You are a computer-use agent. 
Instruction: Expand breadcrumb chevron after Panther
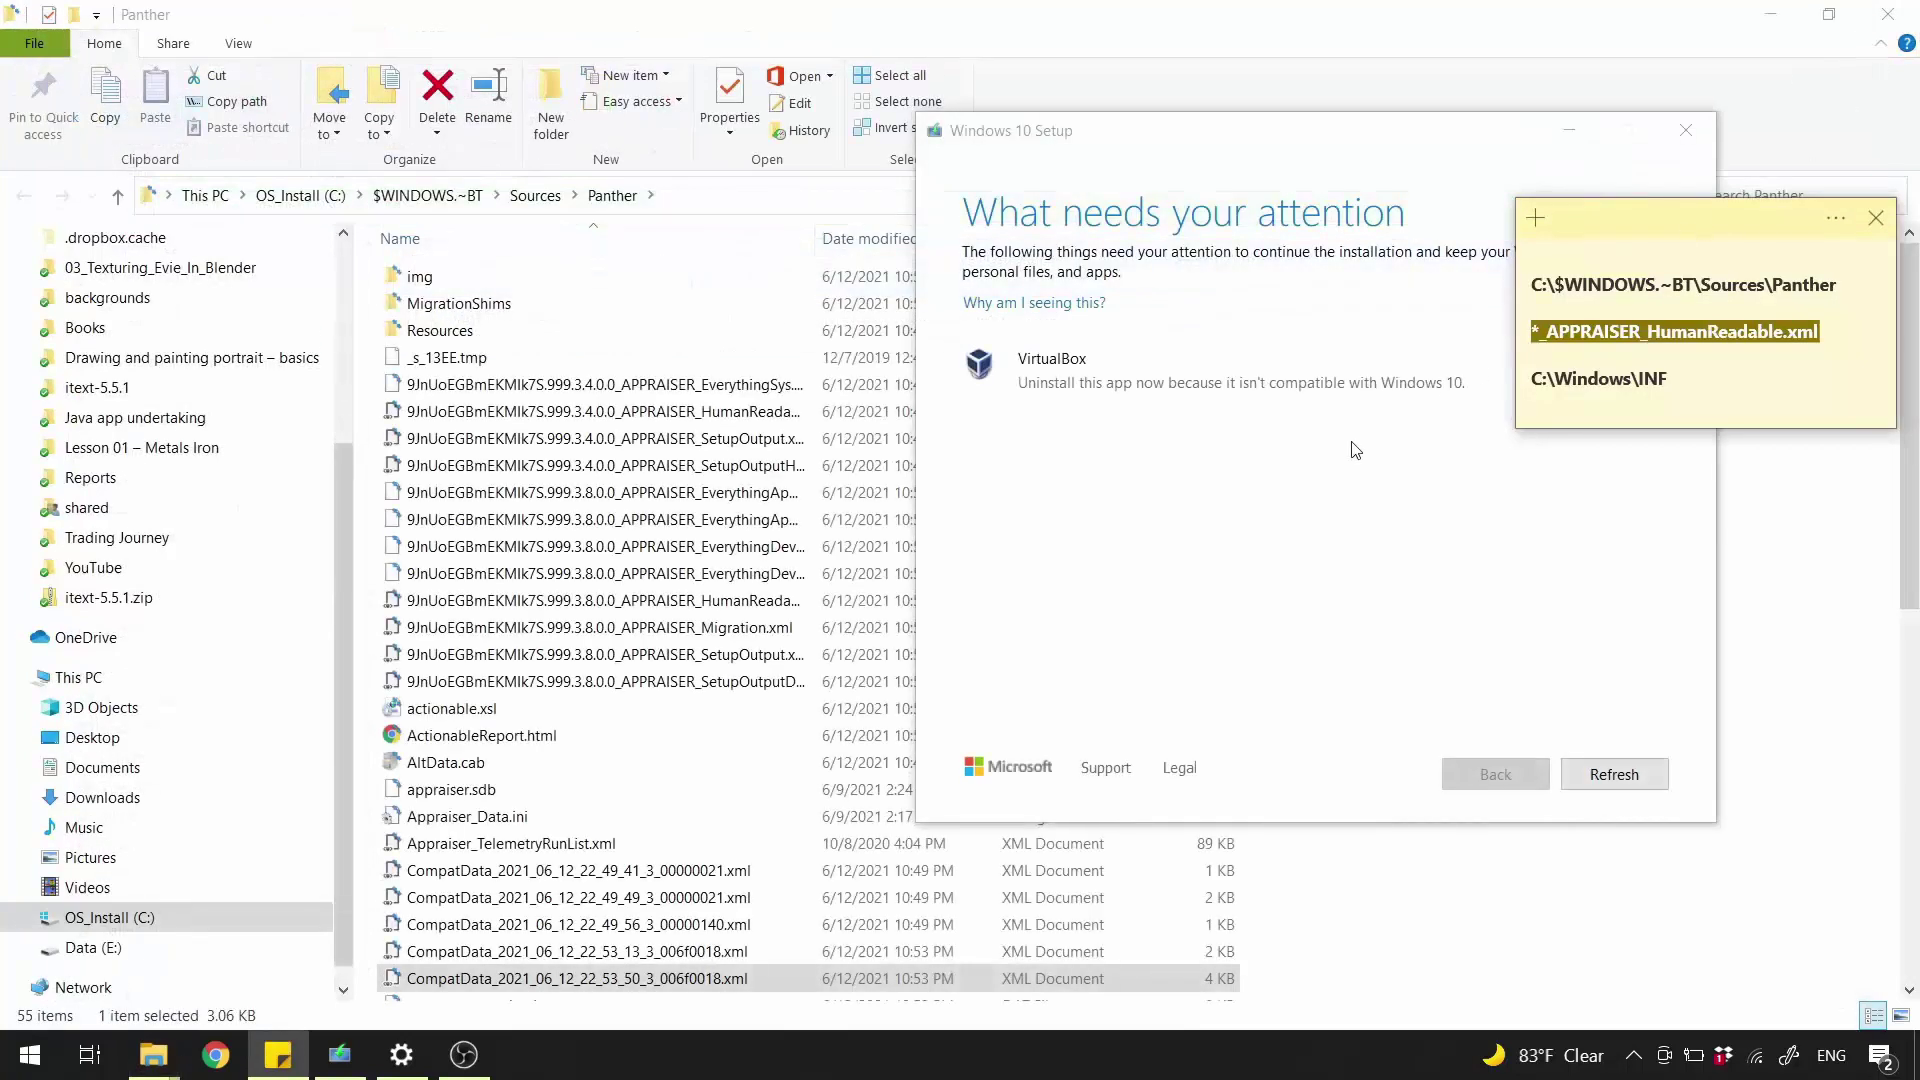(x=650, y=196)
